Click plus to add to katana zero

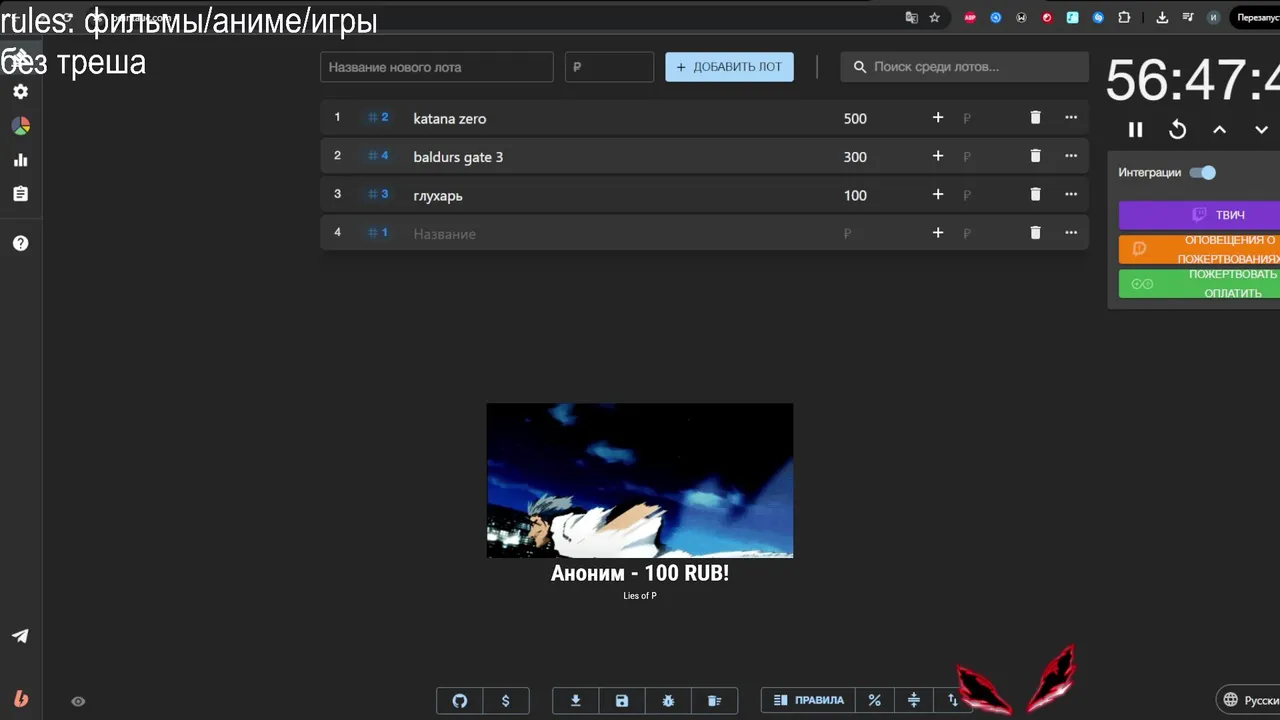coord(938,117)
